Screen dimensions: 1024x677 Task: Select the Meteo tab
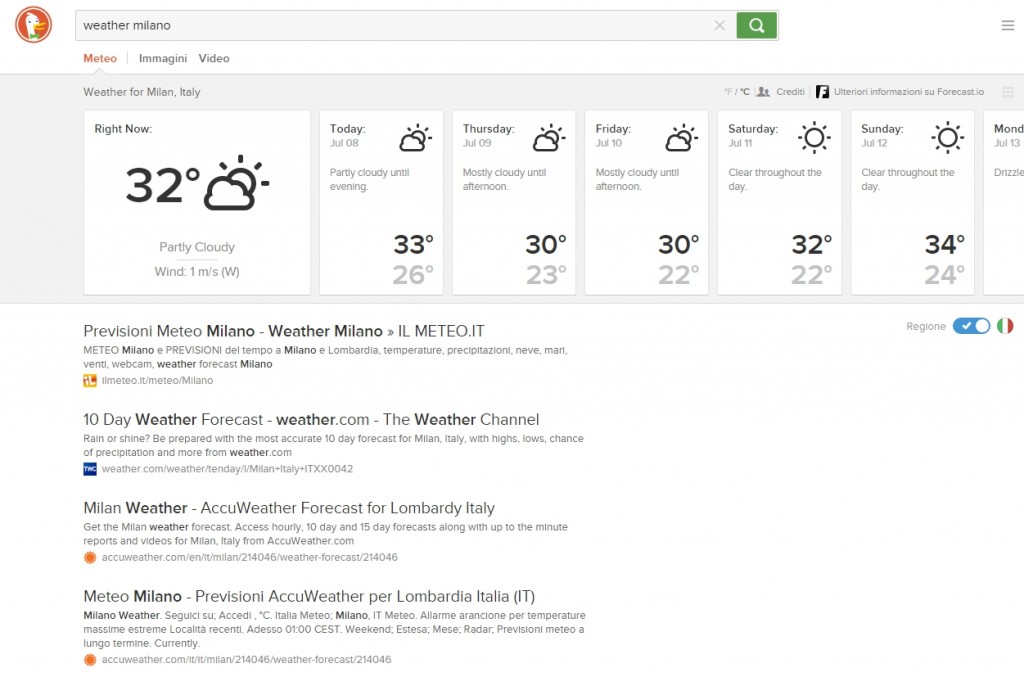(100, 58)
